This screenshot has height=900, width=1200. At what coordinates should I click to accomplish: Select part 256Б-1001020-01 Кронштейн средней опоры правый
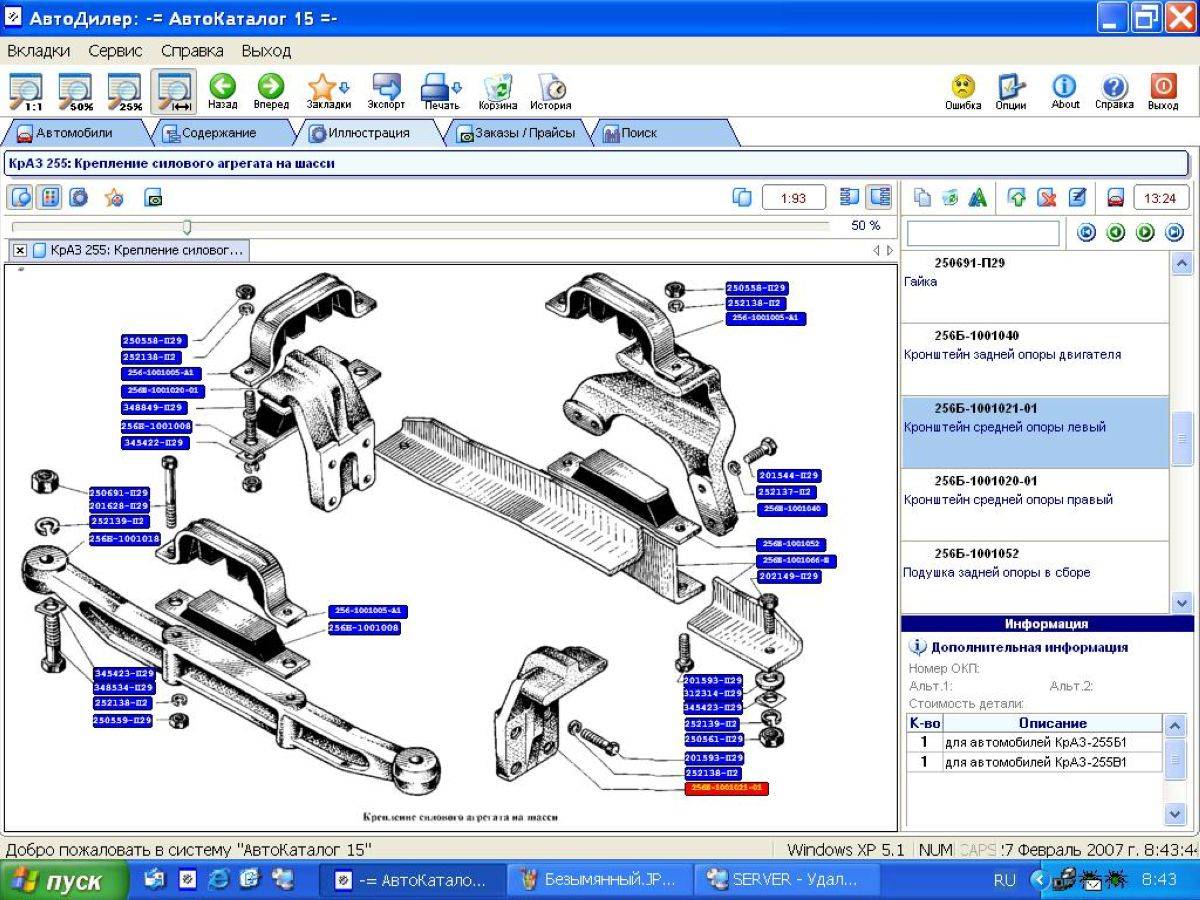pos(1035,505)
